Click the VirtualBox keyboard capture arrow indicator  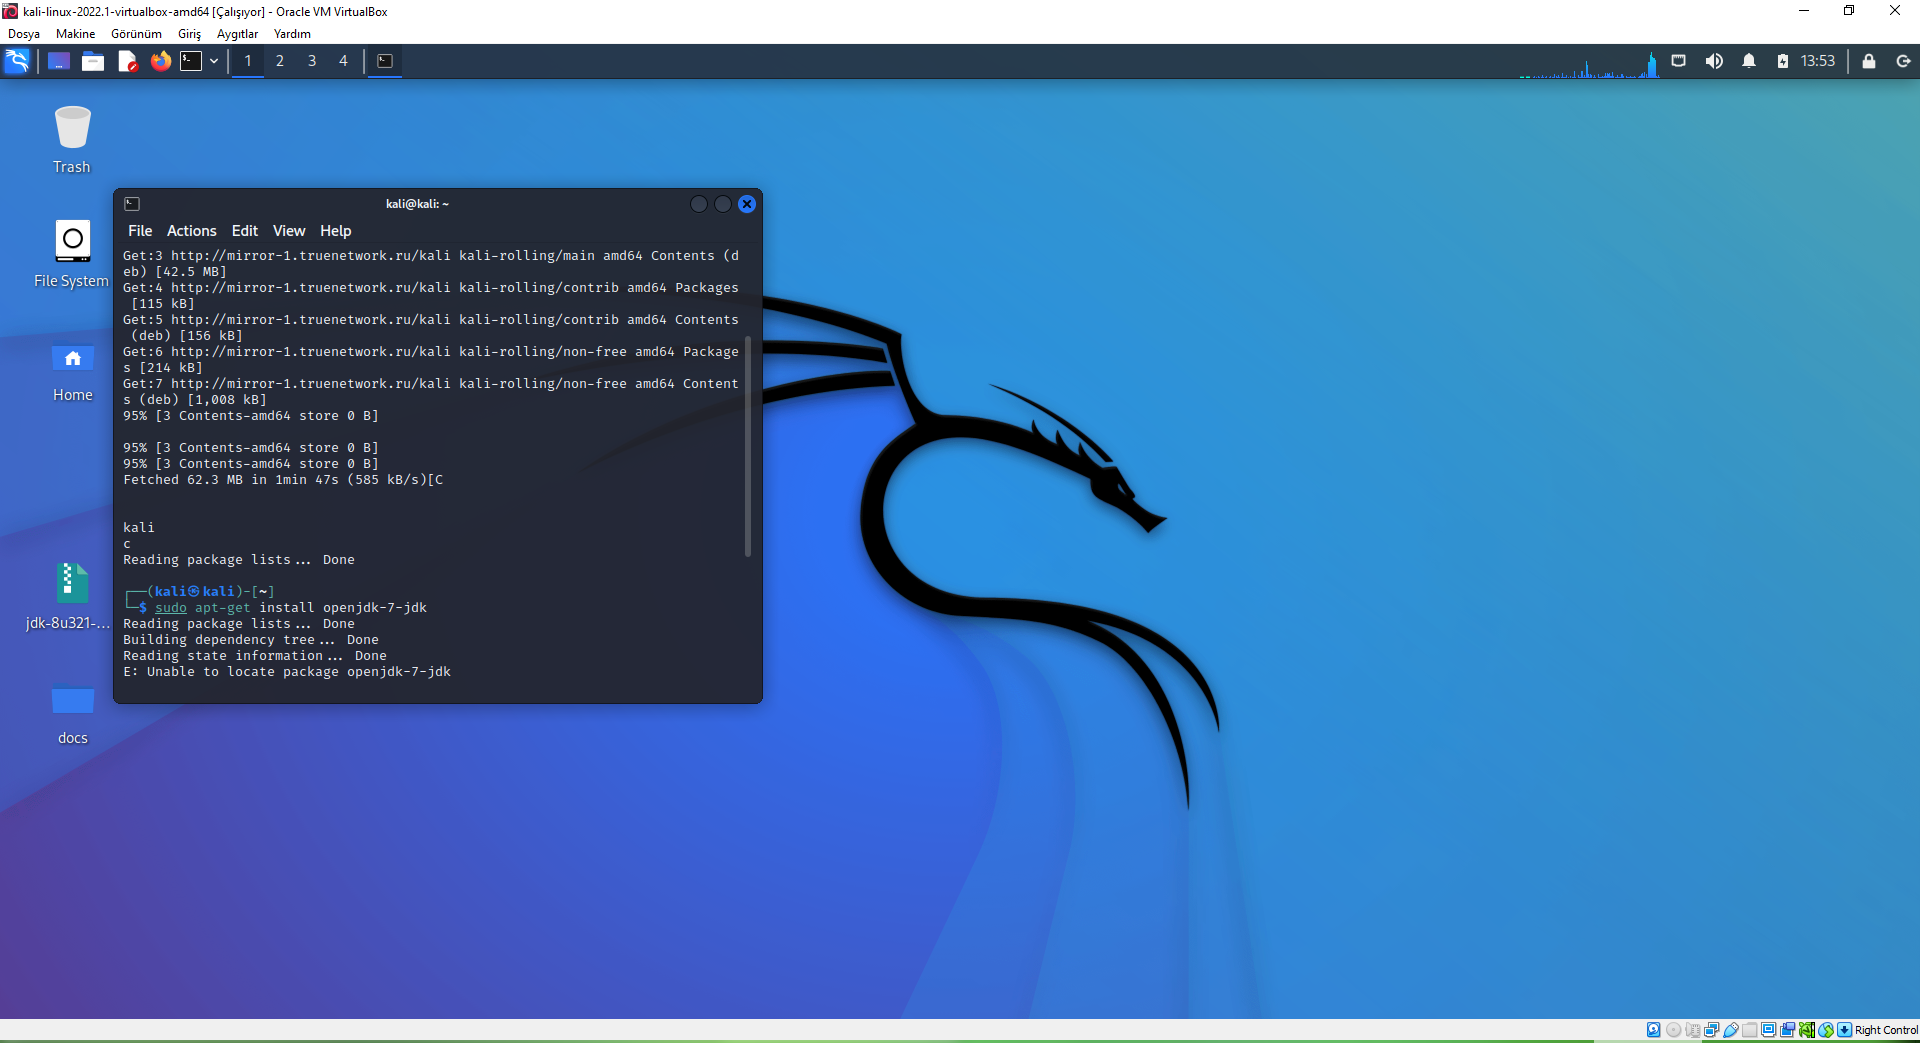[x=1845, y=1030]
